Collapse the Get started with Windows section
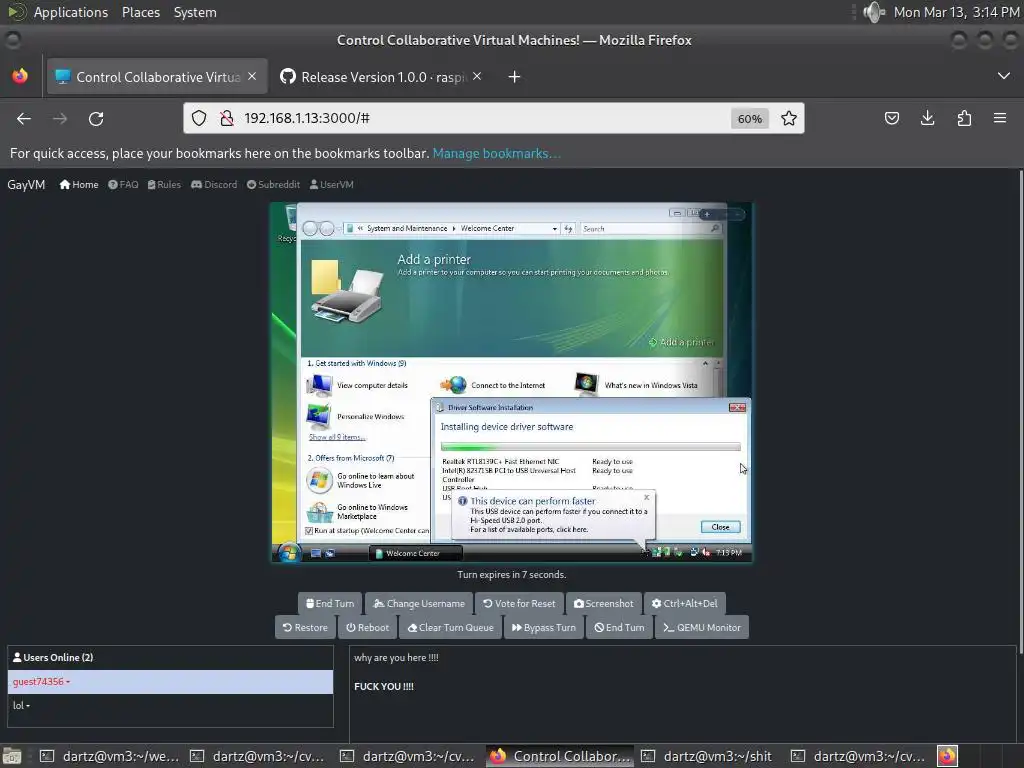1024x768 pixels. click(705, 363)
